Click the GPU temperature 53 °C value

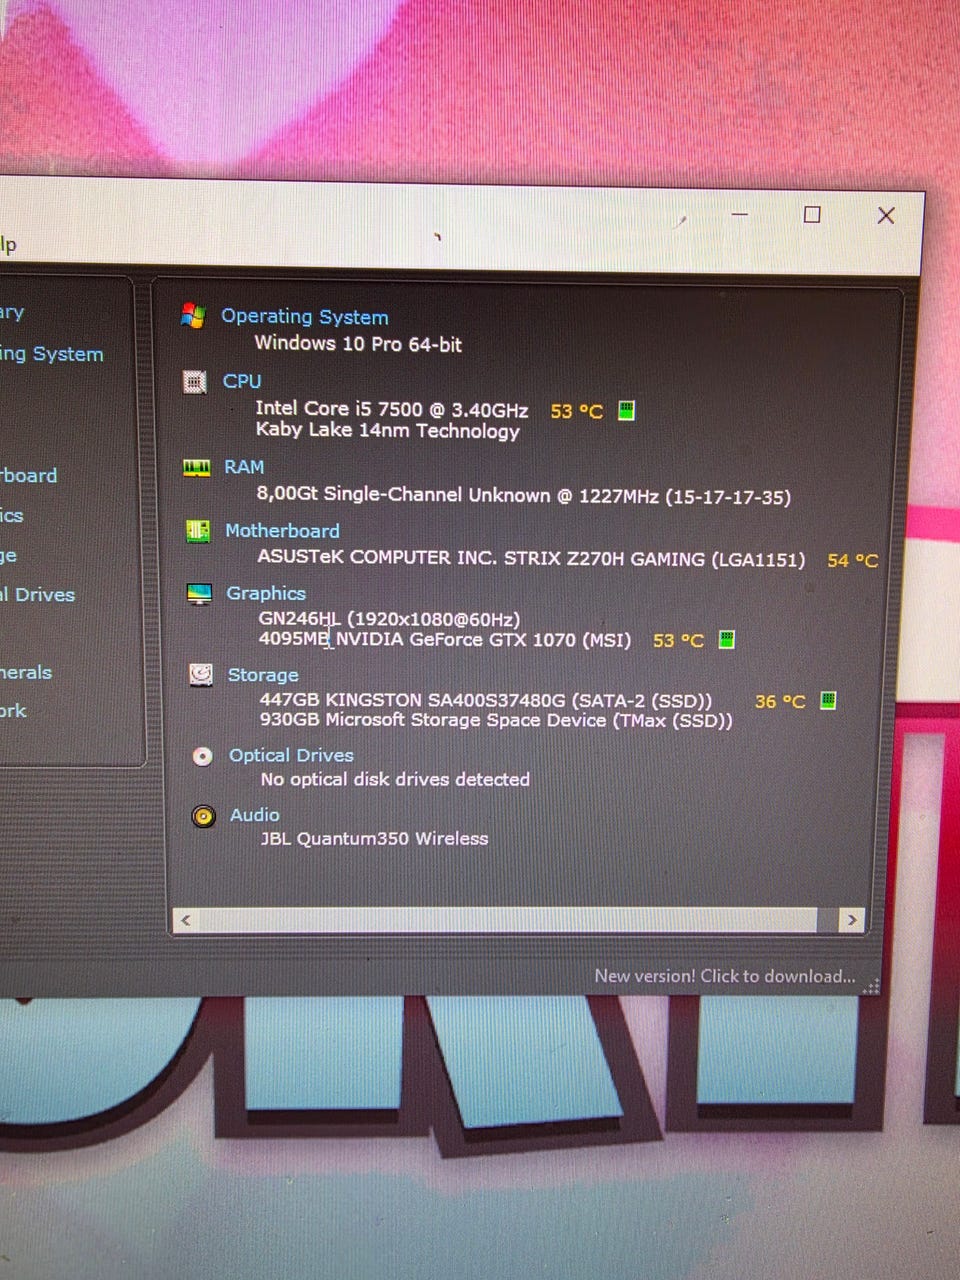pos(679,640)
